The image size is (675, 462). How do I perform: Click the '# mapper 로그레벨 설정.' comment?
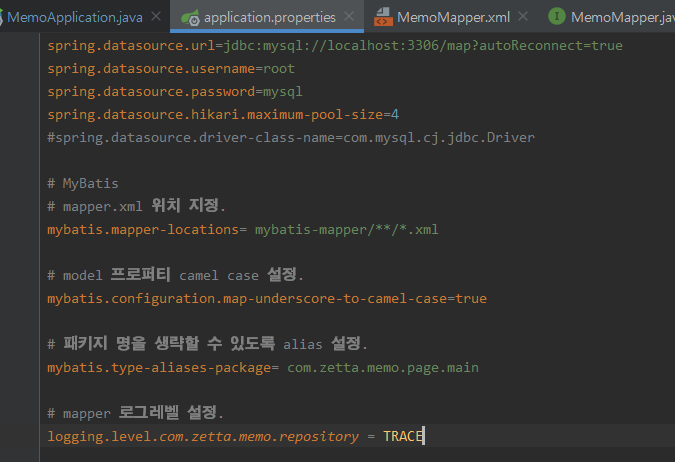pyautogui.click(x=135, y=413)
